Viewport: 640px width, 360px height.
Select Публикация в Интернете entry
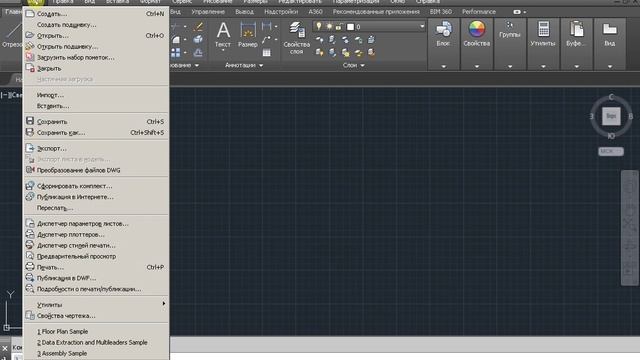(x=96, y=197)
